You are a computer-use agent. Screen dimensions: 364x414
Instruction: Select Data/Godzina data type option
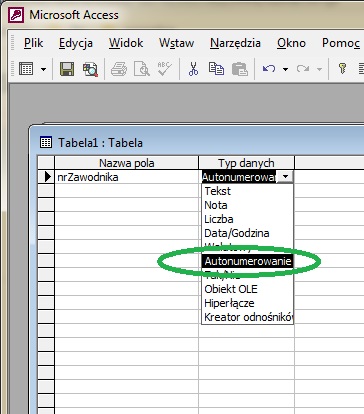pos(237,233)
